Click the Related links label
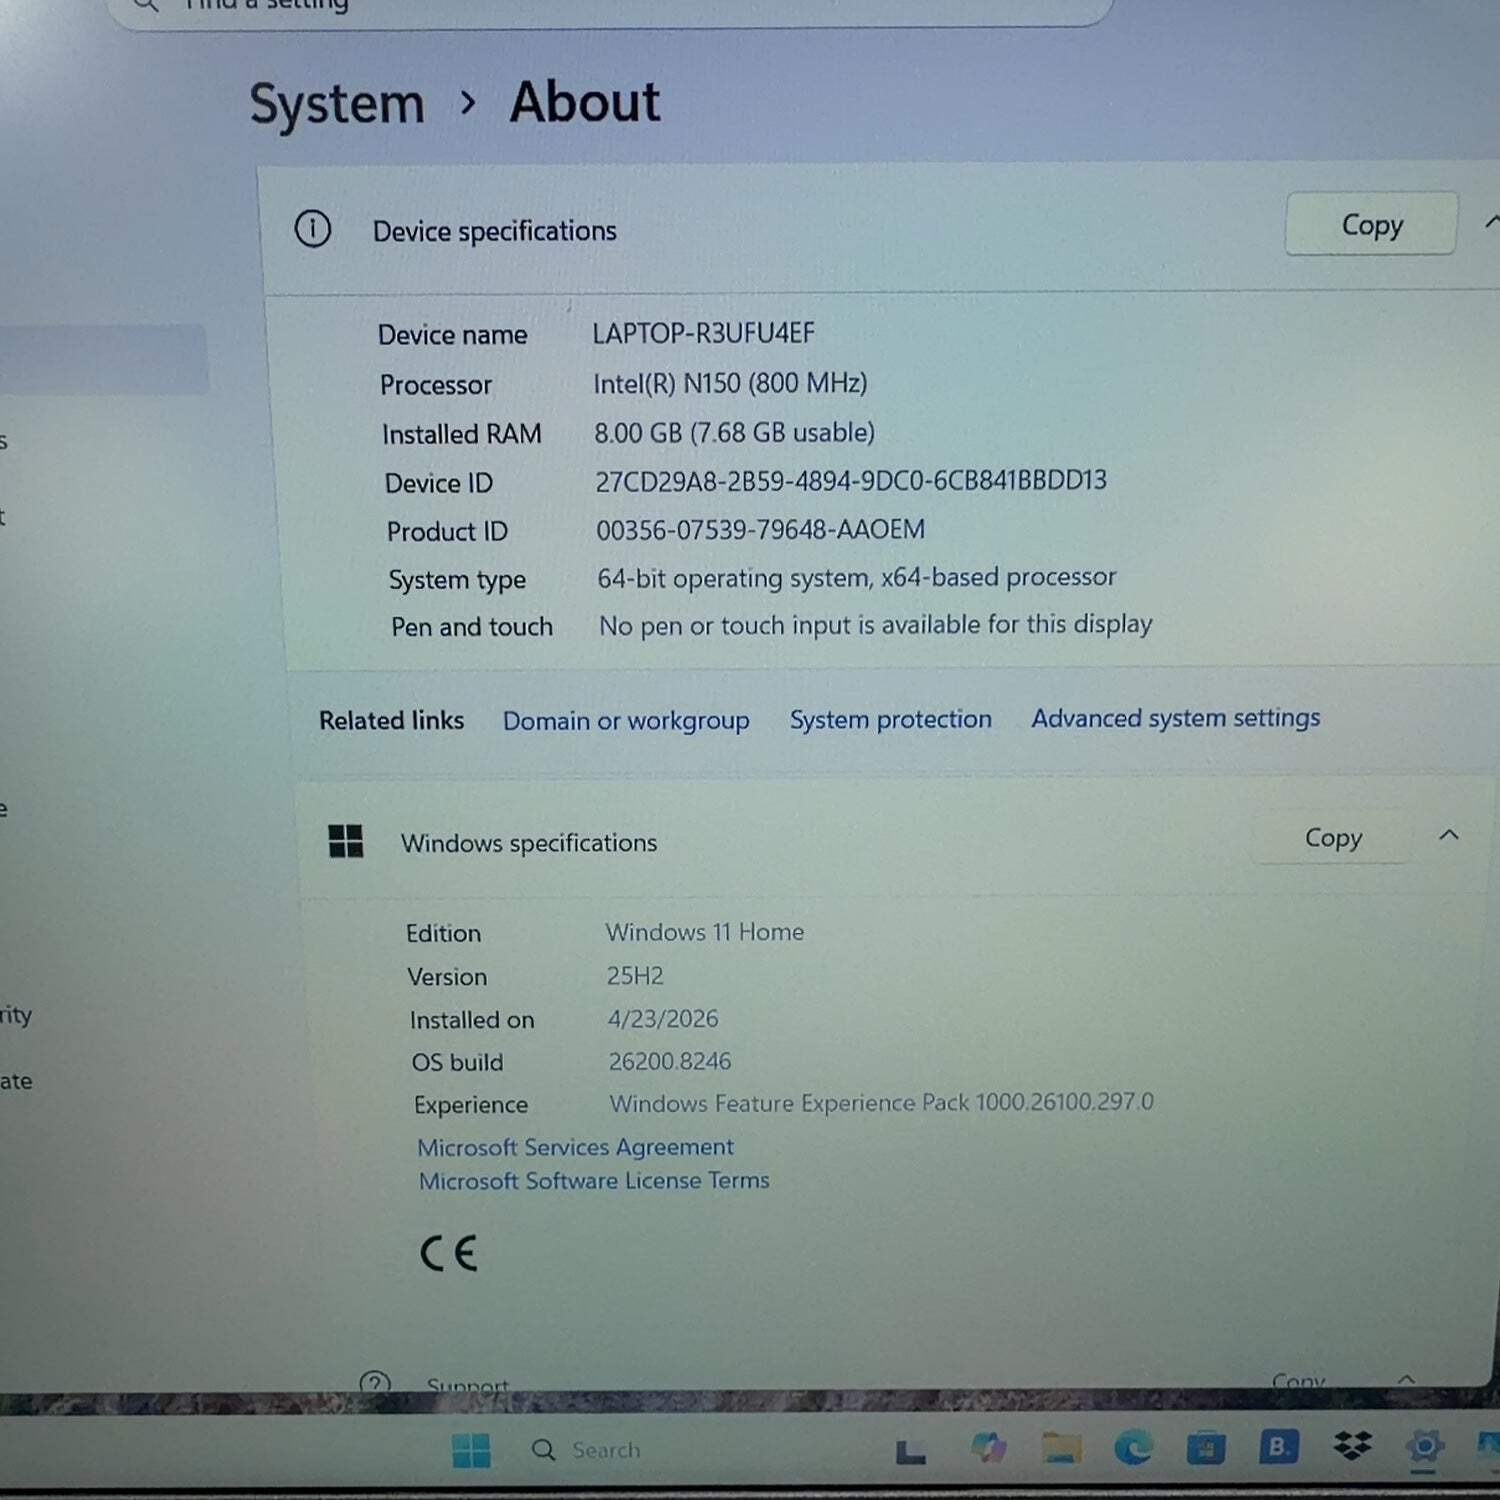 [392, 720]
